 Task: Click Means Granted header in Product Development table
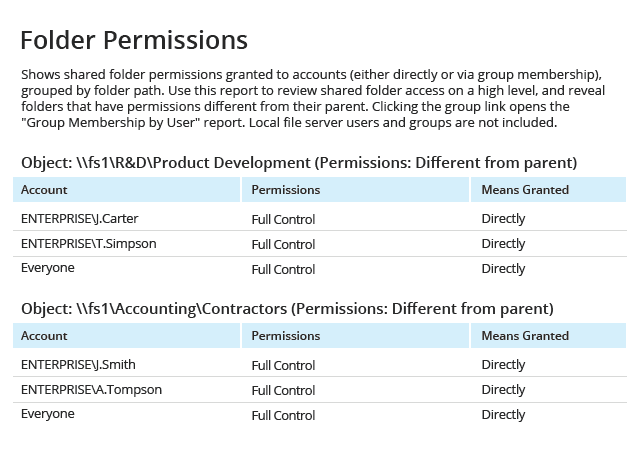[x=525, y=189]
